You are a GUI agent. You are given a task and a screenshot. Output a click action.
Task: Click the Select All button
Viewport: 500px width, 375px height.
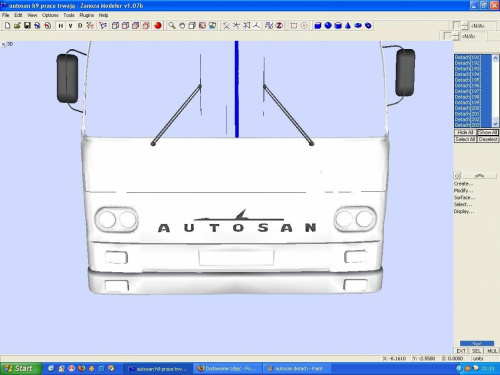pyautogui.click(x=465, y=139)
